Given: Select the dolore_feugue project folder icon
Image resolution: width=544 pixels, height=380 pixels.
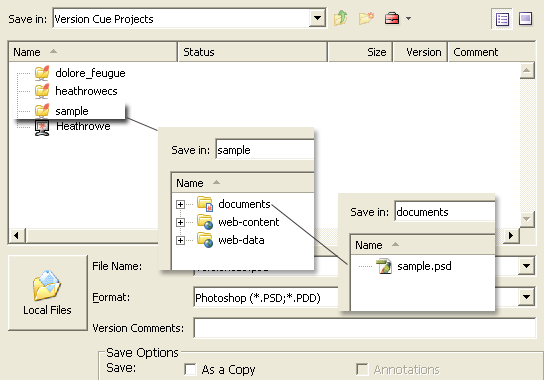Looking at the screenshot, I should point(42,73).
